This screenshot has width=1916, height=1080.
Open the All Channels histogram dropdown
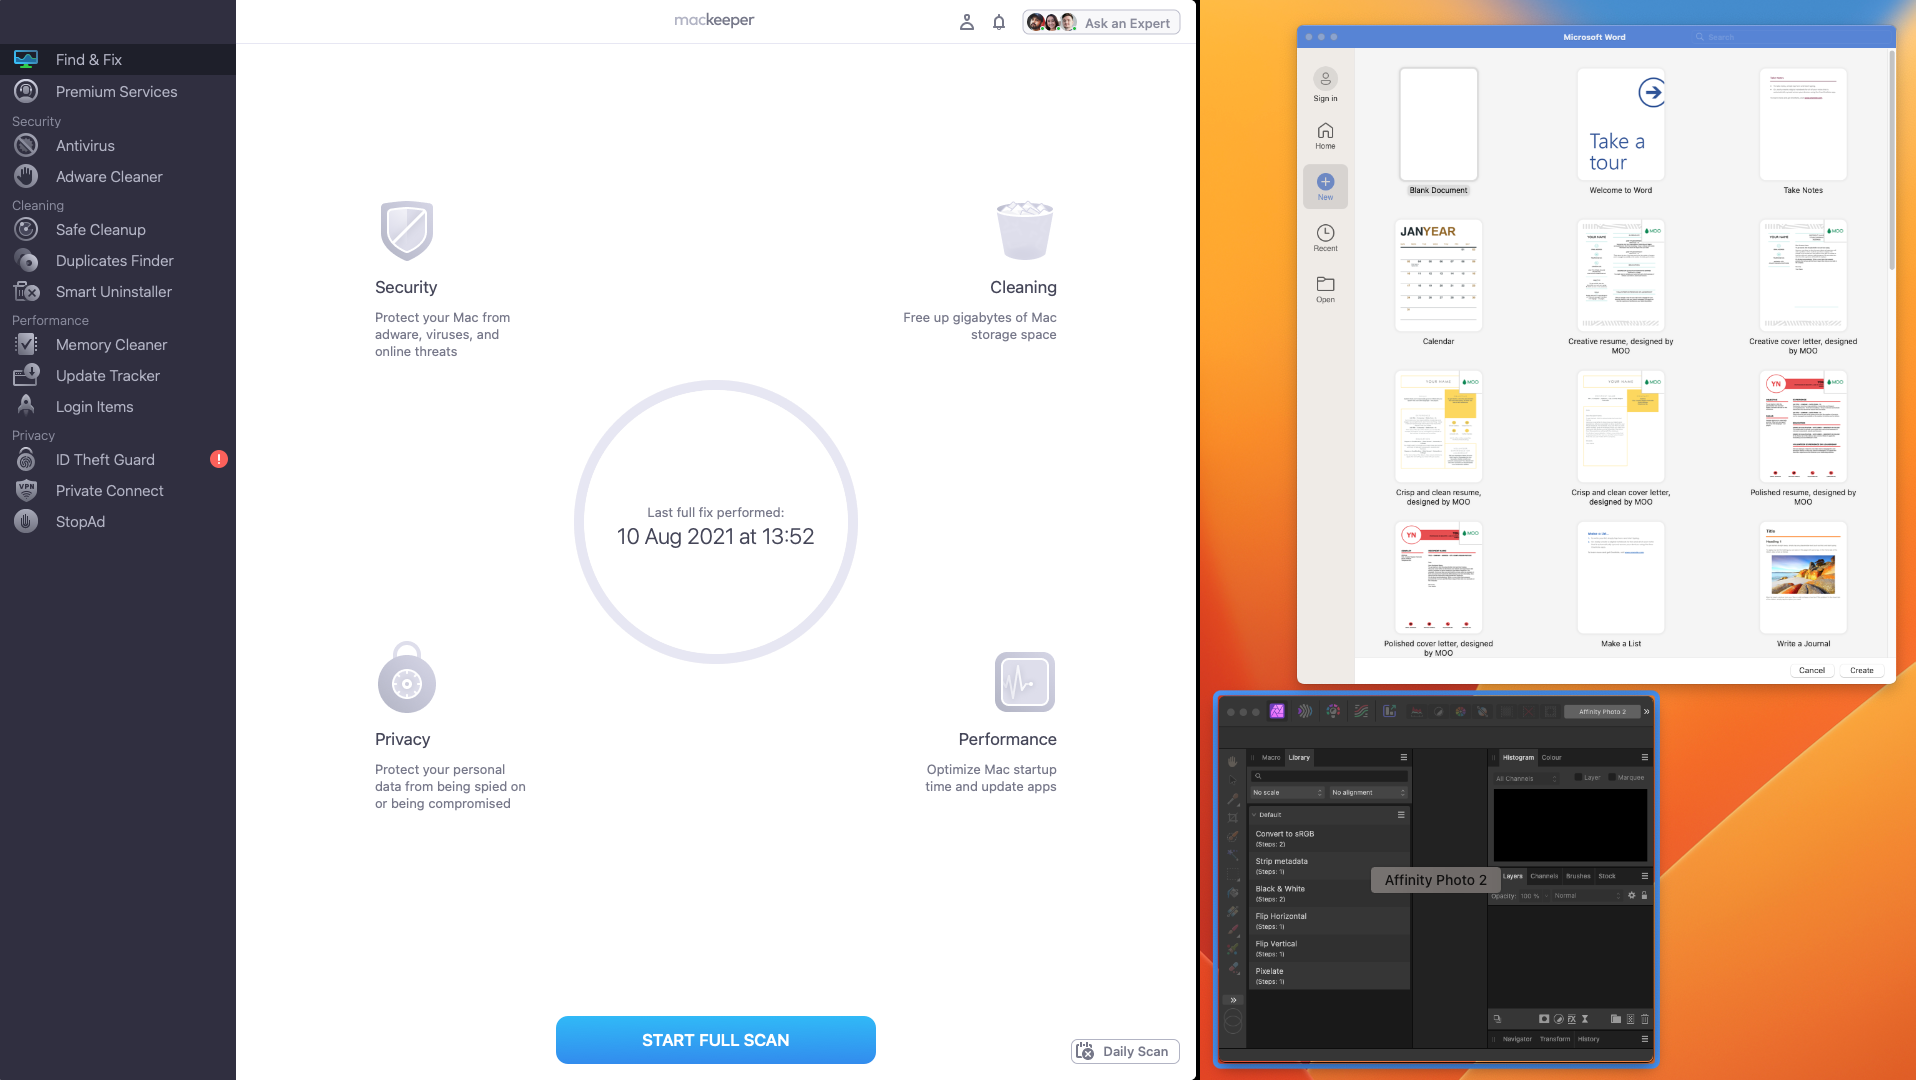[1526, 778]
